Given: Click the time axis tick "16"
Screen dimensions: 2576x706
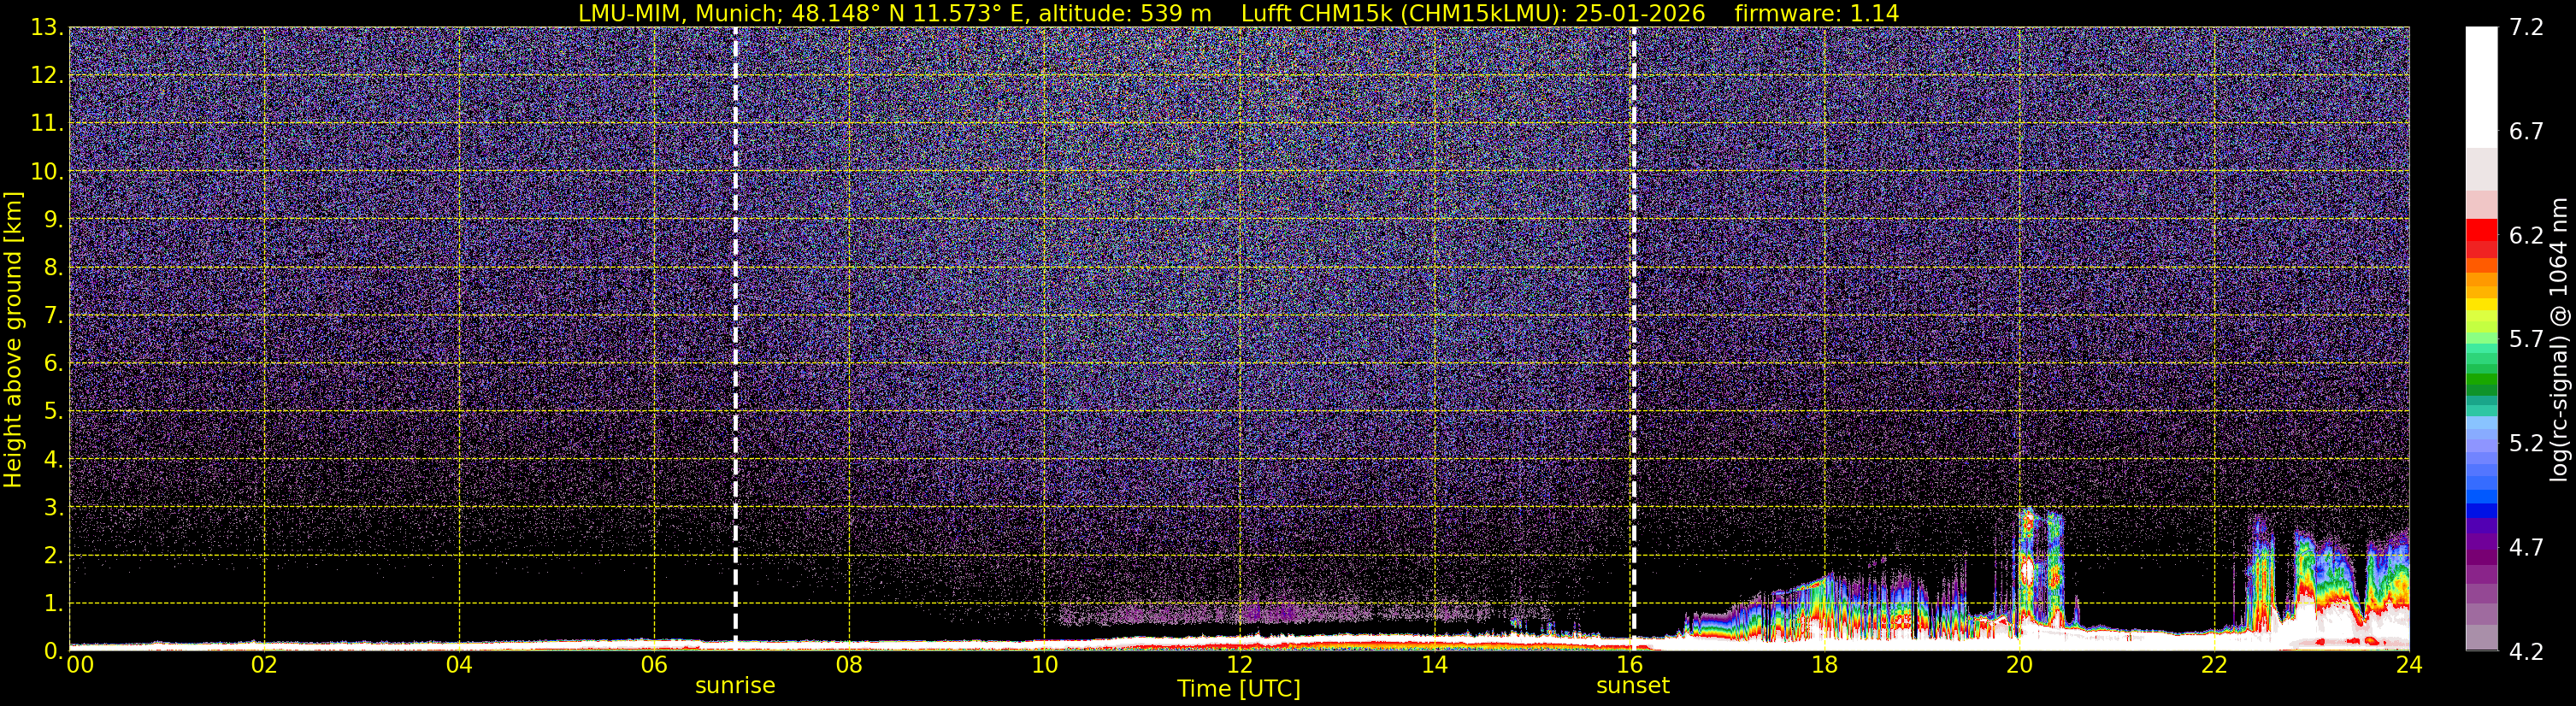Looking at the screenshot, I should 1629,665.
